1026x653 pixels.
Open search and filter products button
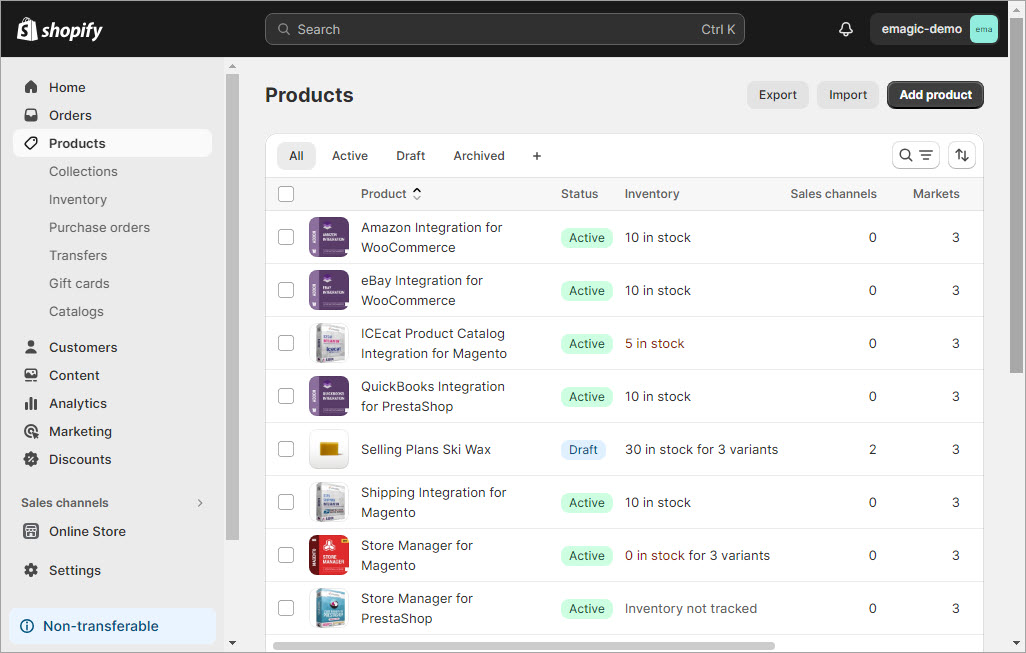point(915,155)
